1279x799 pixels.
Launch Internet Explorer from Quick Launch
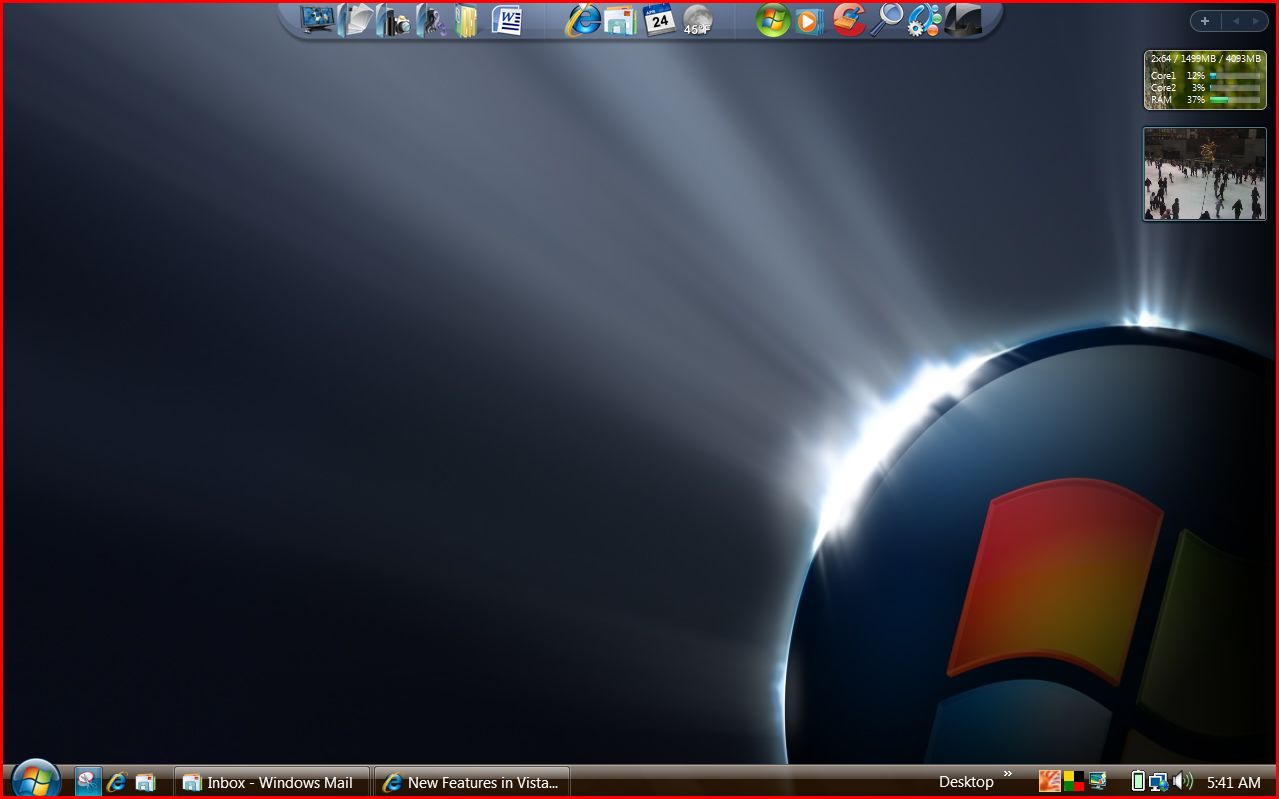pos(117,782)
